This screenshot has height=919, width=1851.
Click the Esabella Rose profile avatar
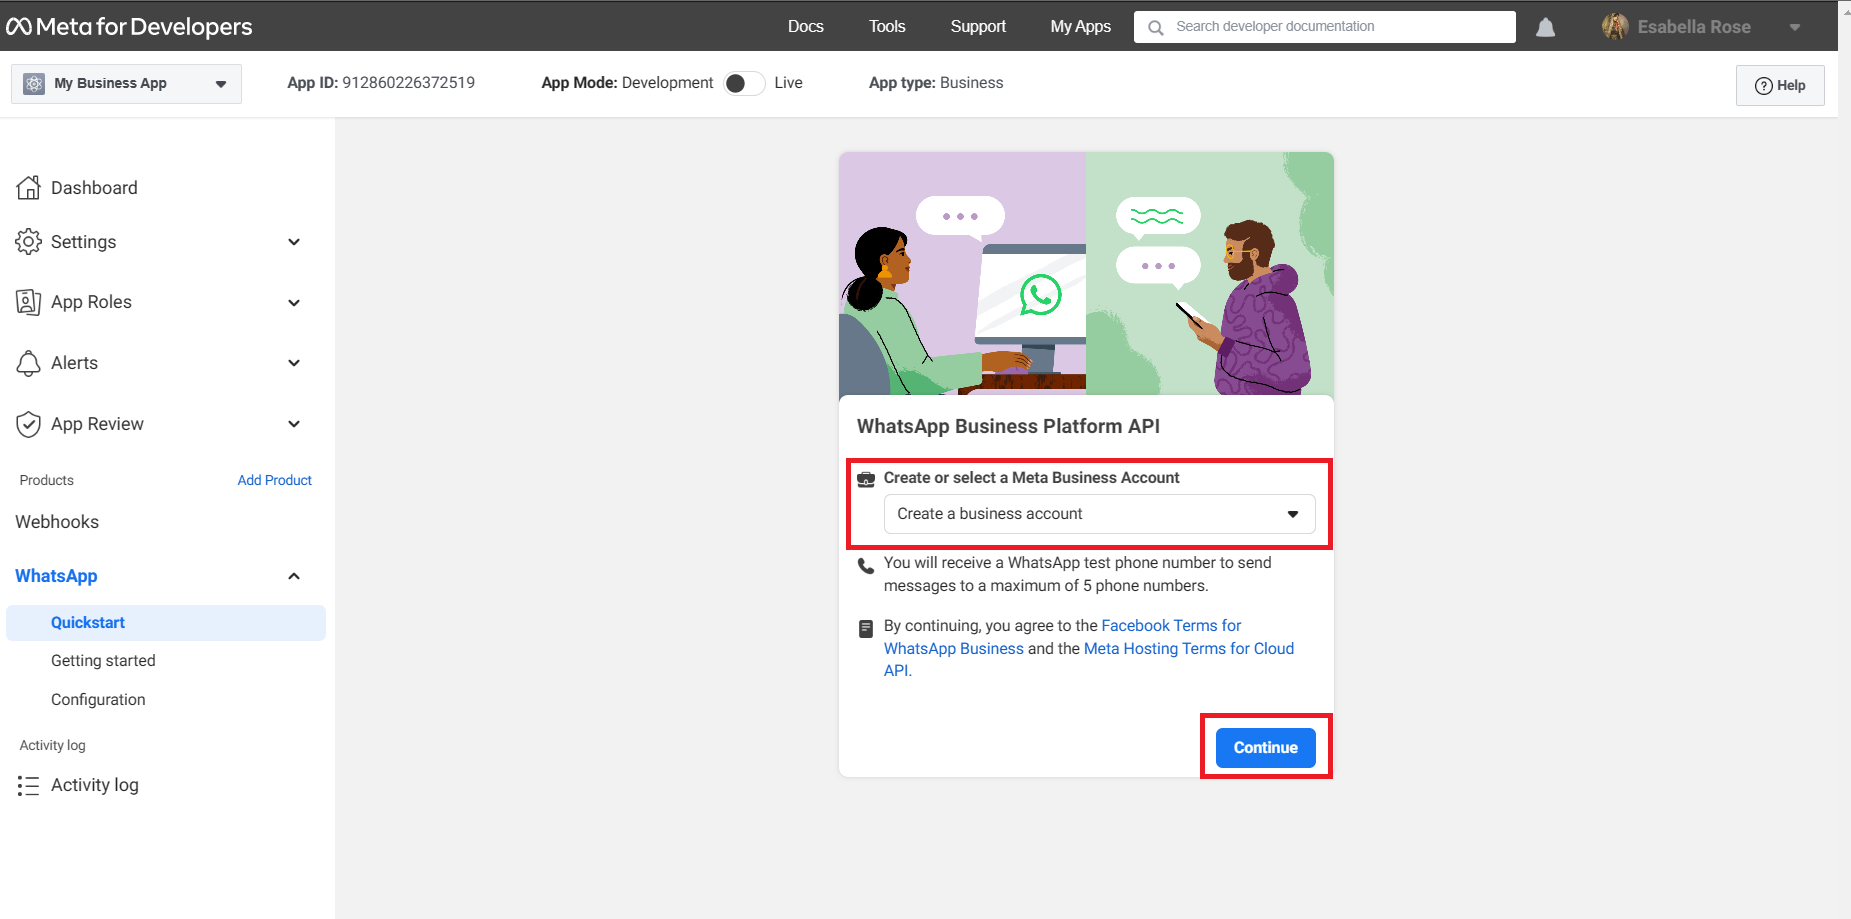click(1615, 27)
